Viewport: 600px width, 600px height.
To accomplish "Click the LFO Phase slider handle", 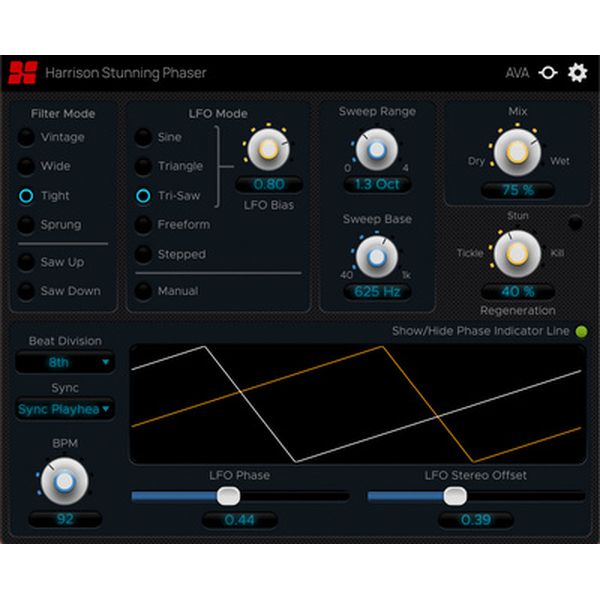I will (x=229, y=495).
